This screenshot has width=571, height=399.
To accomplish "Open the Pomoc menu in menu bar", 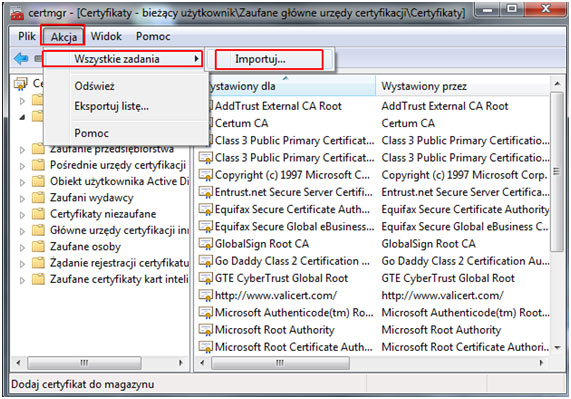I will pyautogui.click(x=153, y=36).
